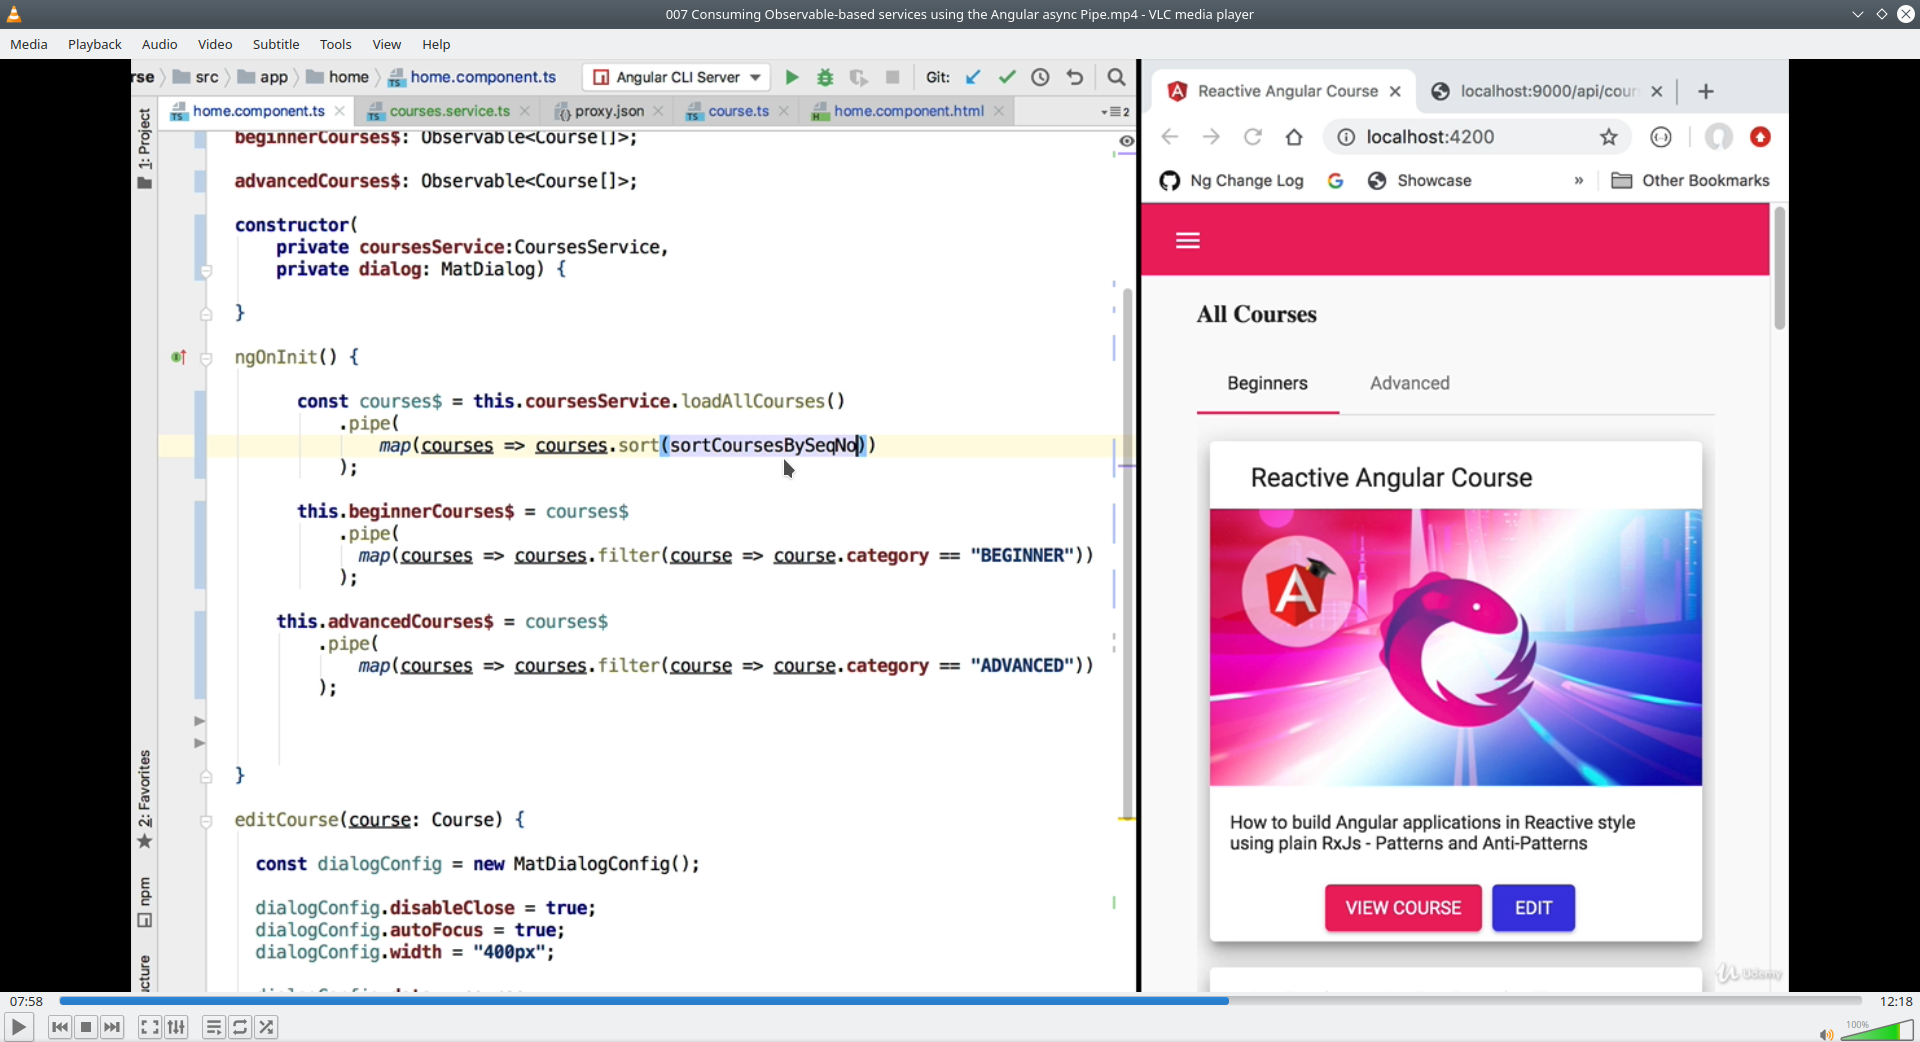This screenshot has height=1042, width=1920.
Task: Go to browser home page
Action: 1294,137
